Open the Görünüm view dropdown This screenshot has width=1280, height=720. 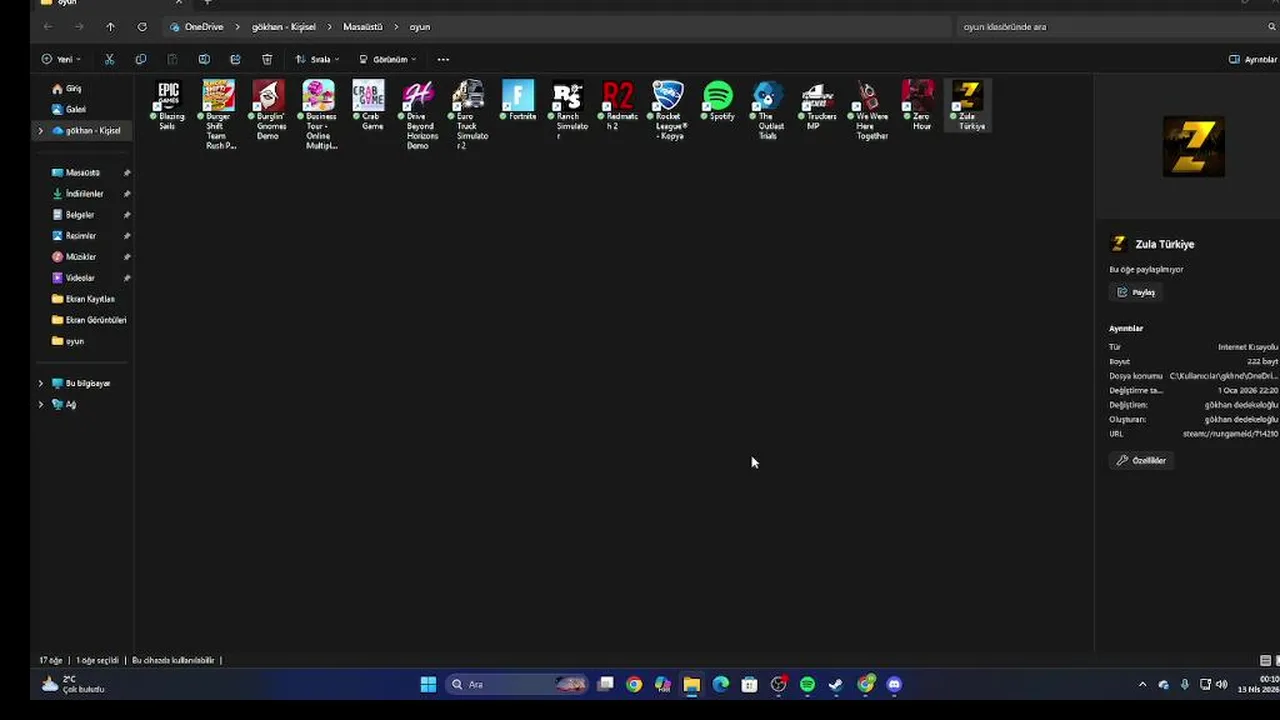click(388, 59)
